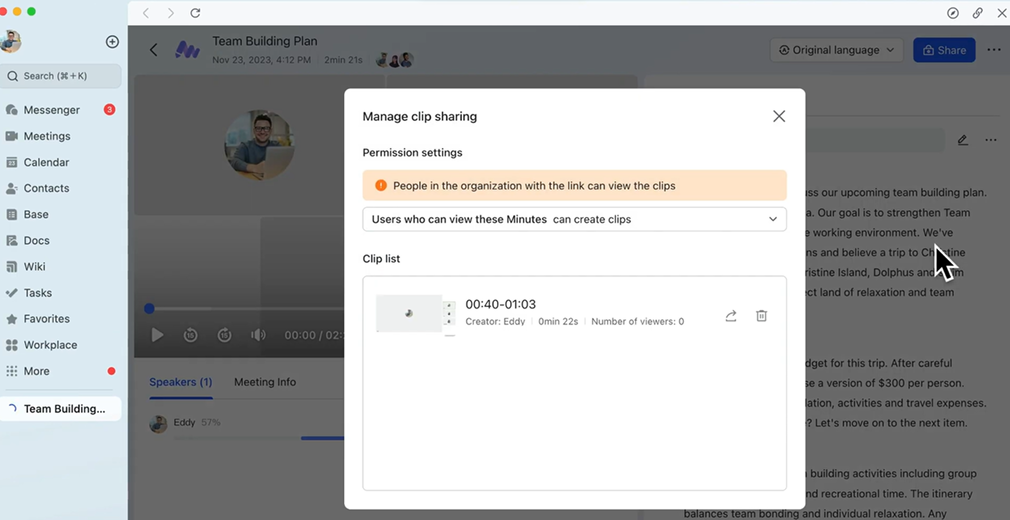Click the clip thumbnail preview
Image resolution: width=1010 pixels, height=520 pixels.
[409, 313]
